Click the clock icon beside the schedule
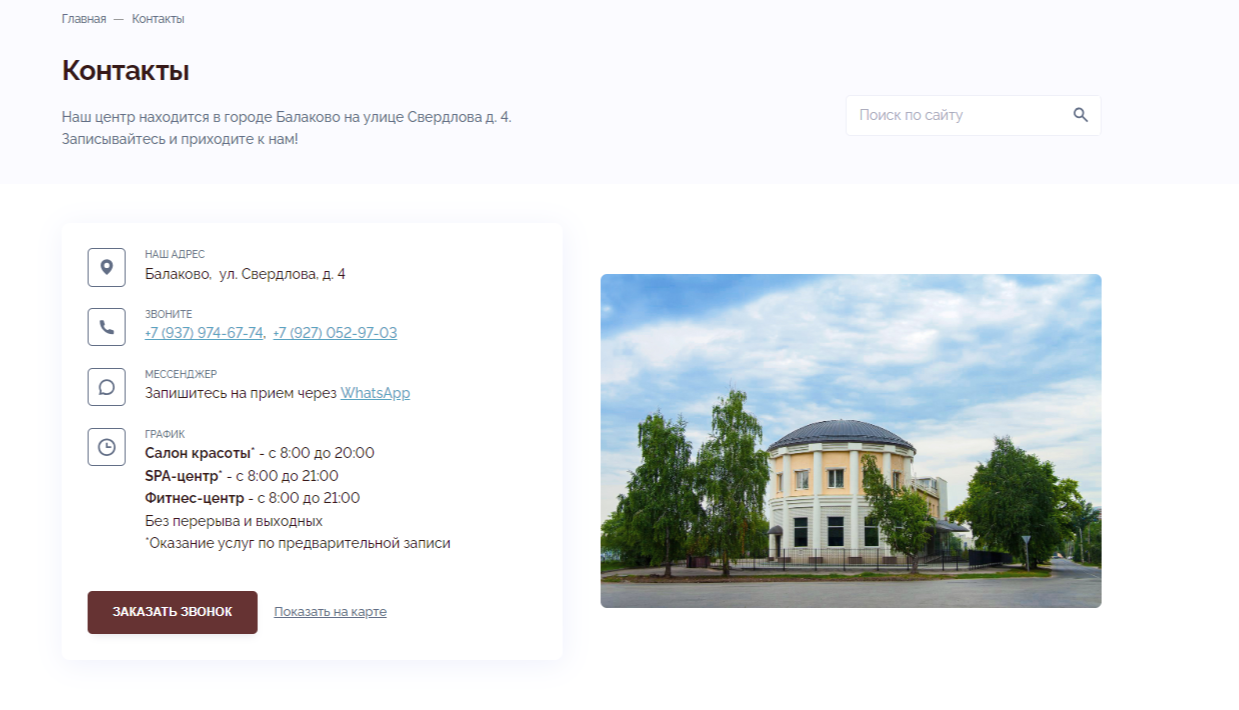Image resolution: width=1239 pixels, height=710 pixels. [x=107, y=447]
